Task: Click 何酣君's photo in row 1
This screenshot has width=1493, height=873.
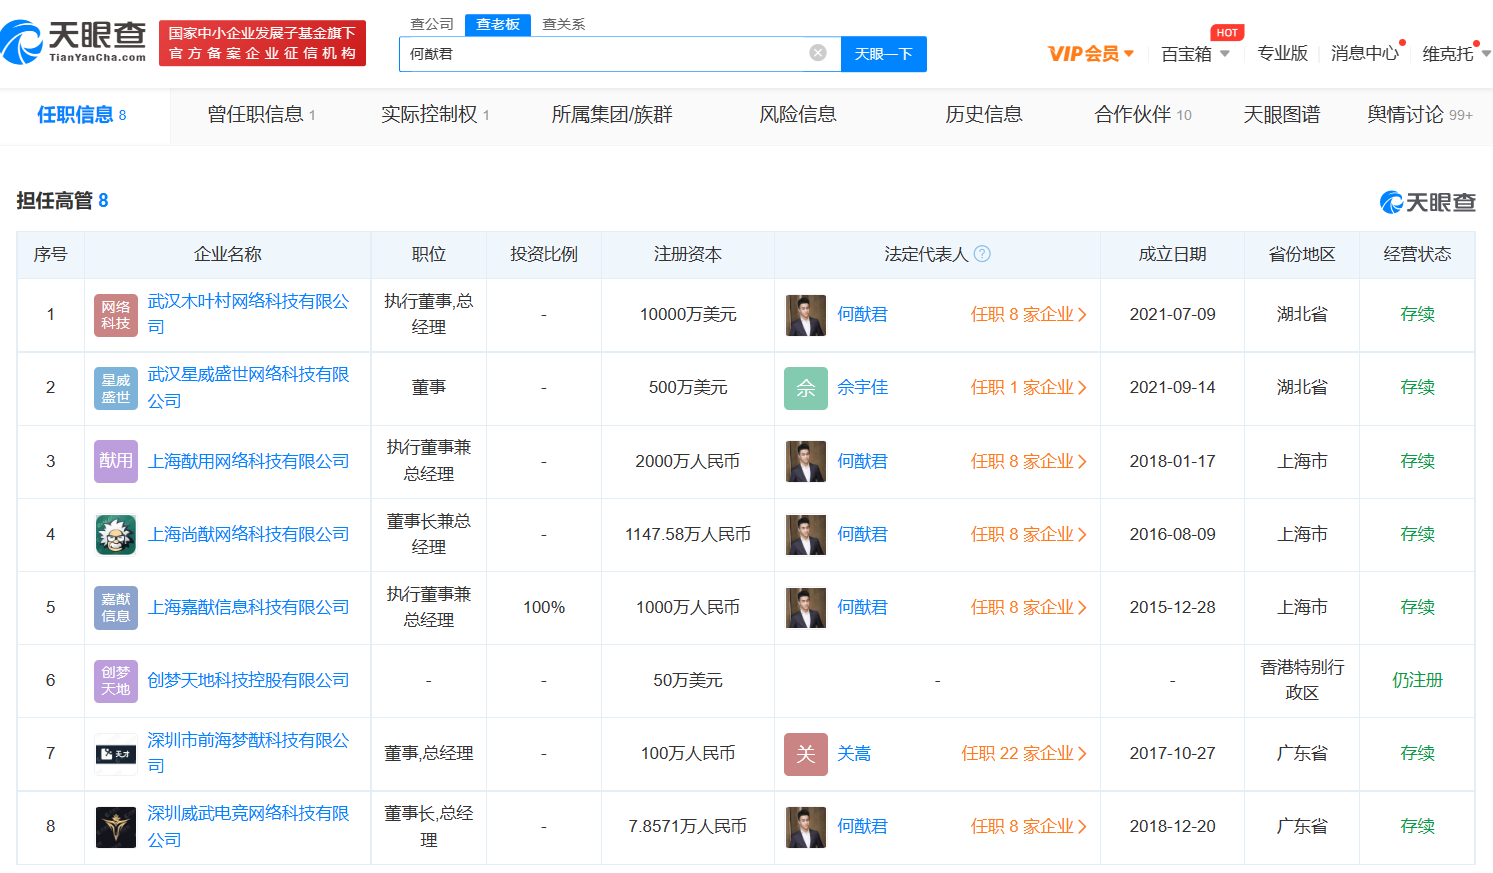Action: [806, 315]
